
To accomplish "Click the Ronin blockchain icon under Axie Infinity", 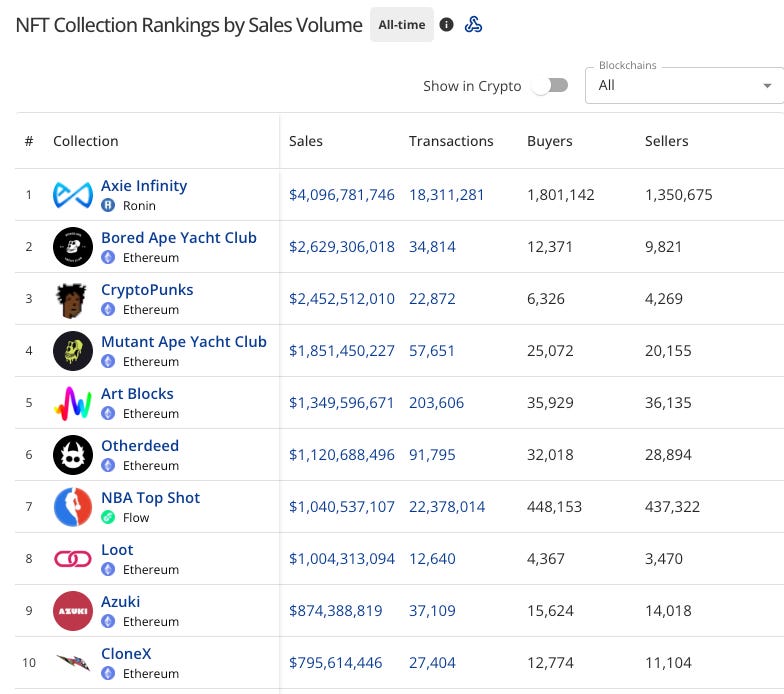I will click(x=108, y=206).
